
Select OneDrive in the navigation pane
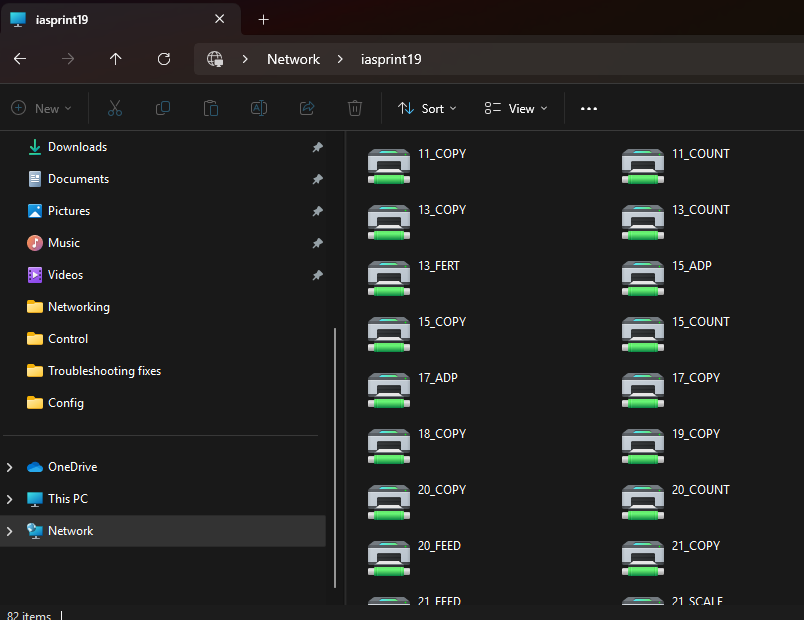[72, 467]
